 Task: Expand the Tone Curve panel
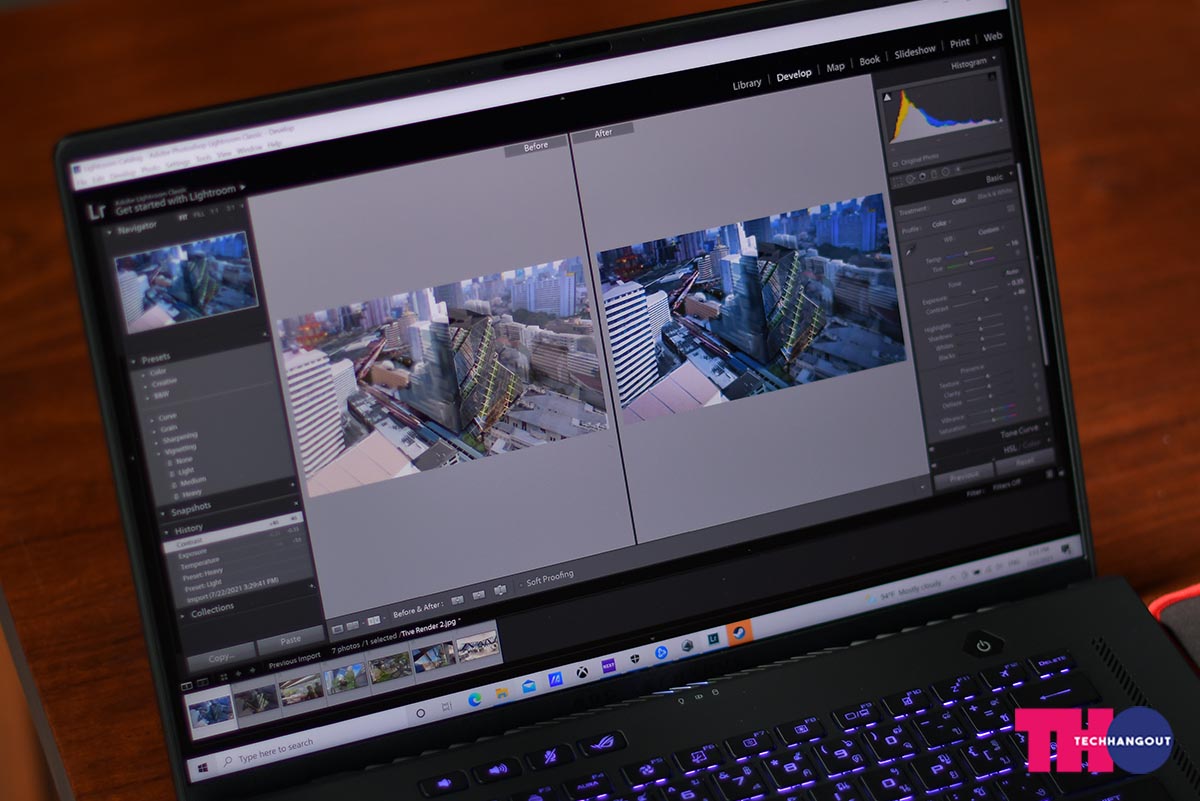click(1019, 432)
